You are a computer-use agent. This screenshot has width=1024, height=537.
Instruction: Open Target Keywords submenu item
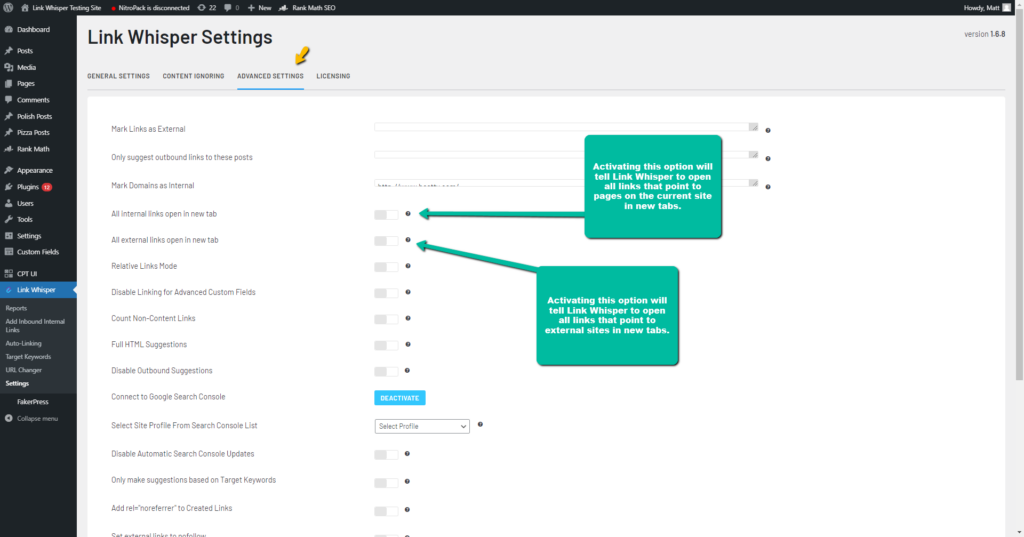point(28,357)
